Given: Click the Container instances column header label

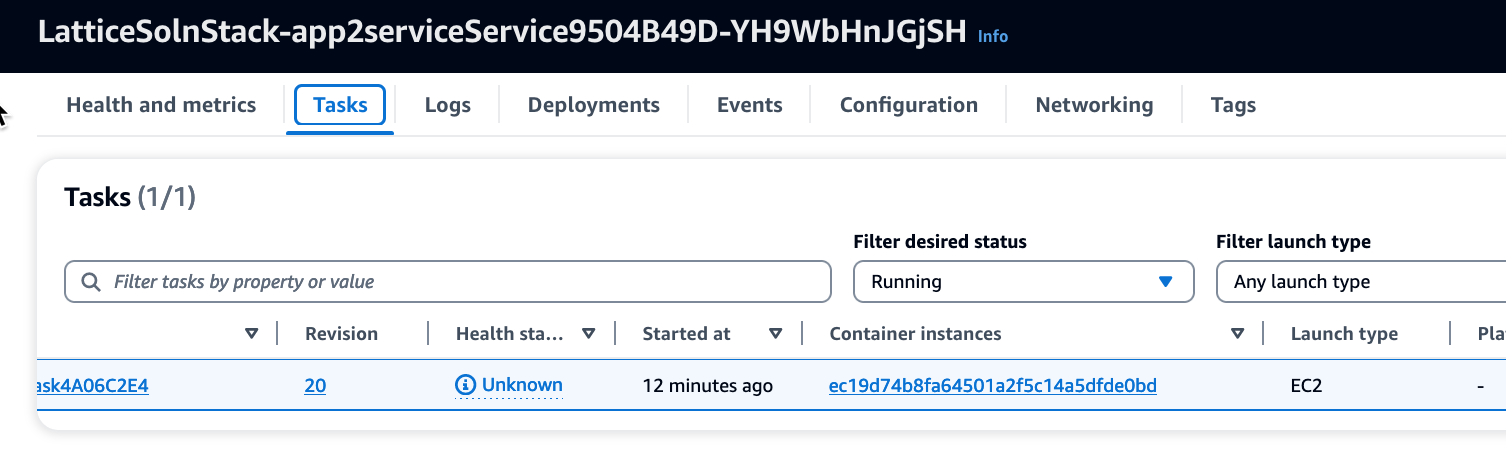Looking at the screenshot, I should 915,334.
